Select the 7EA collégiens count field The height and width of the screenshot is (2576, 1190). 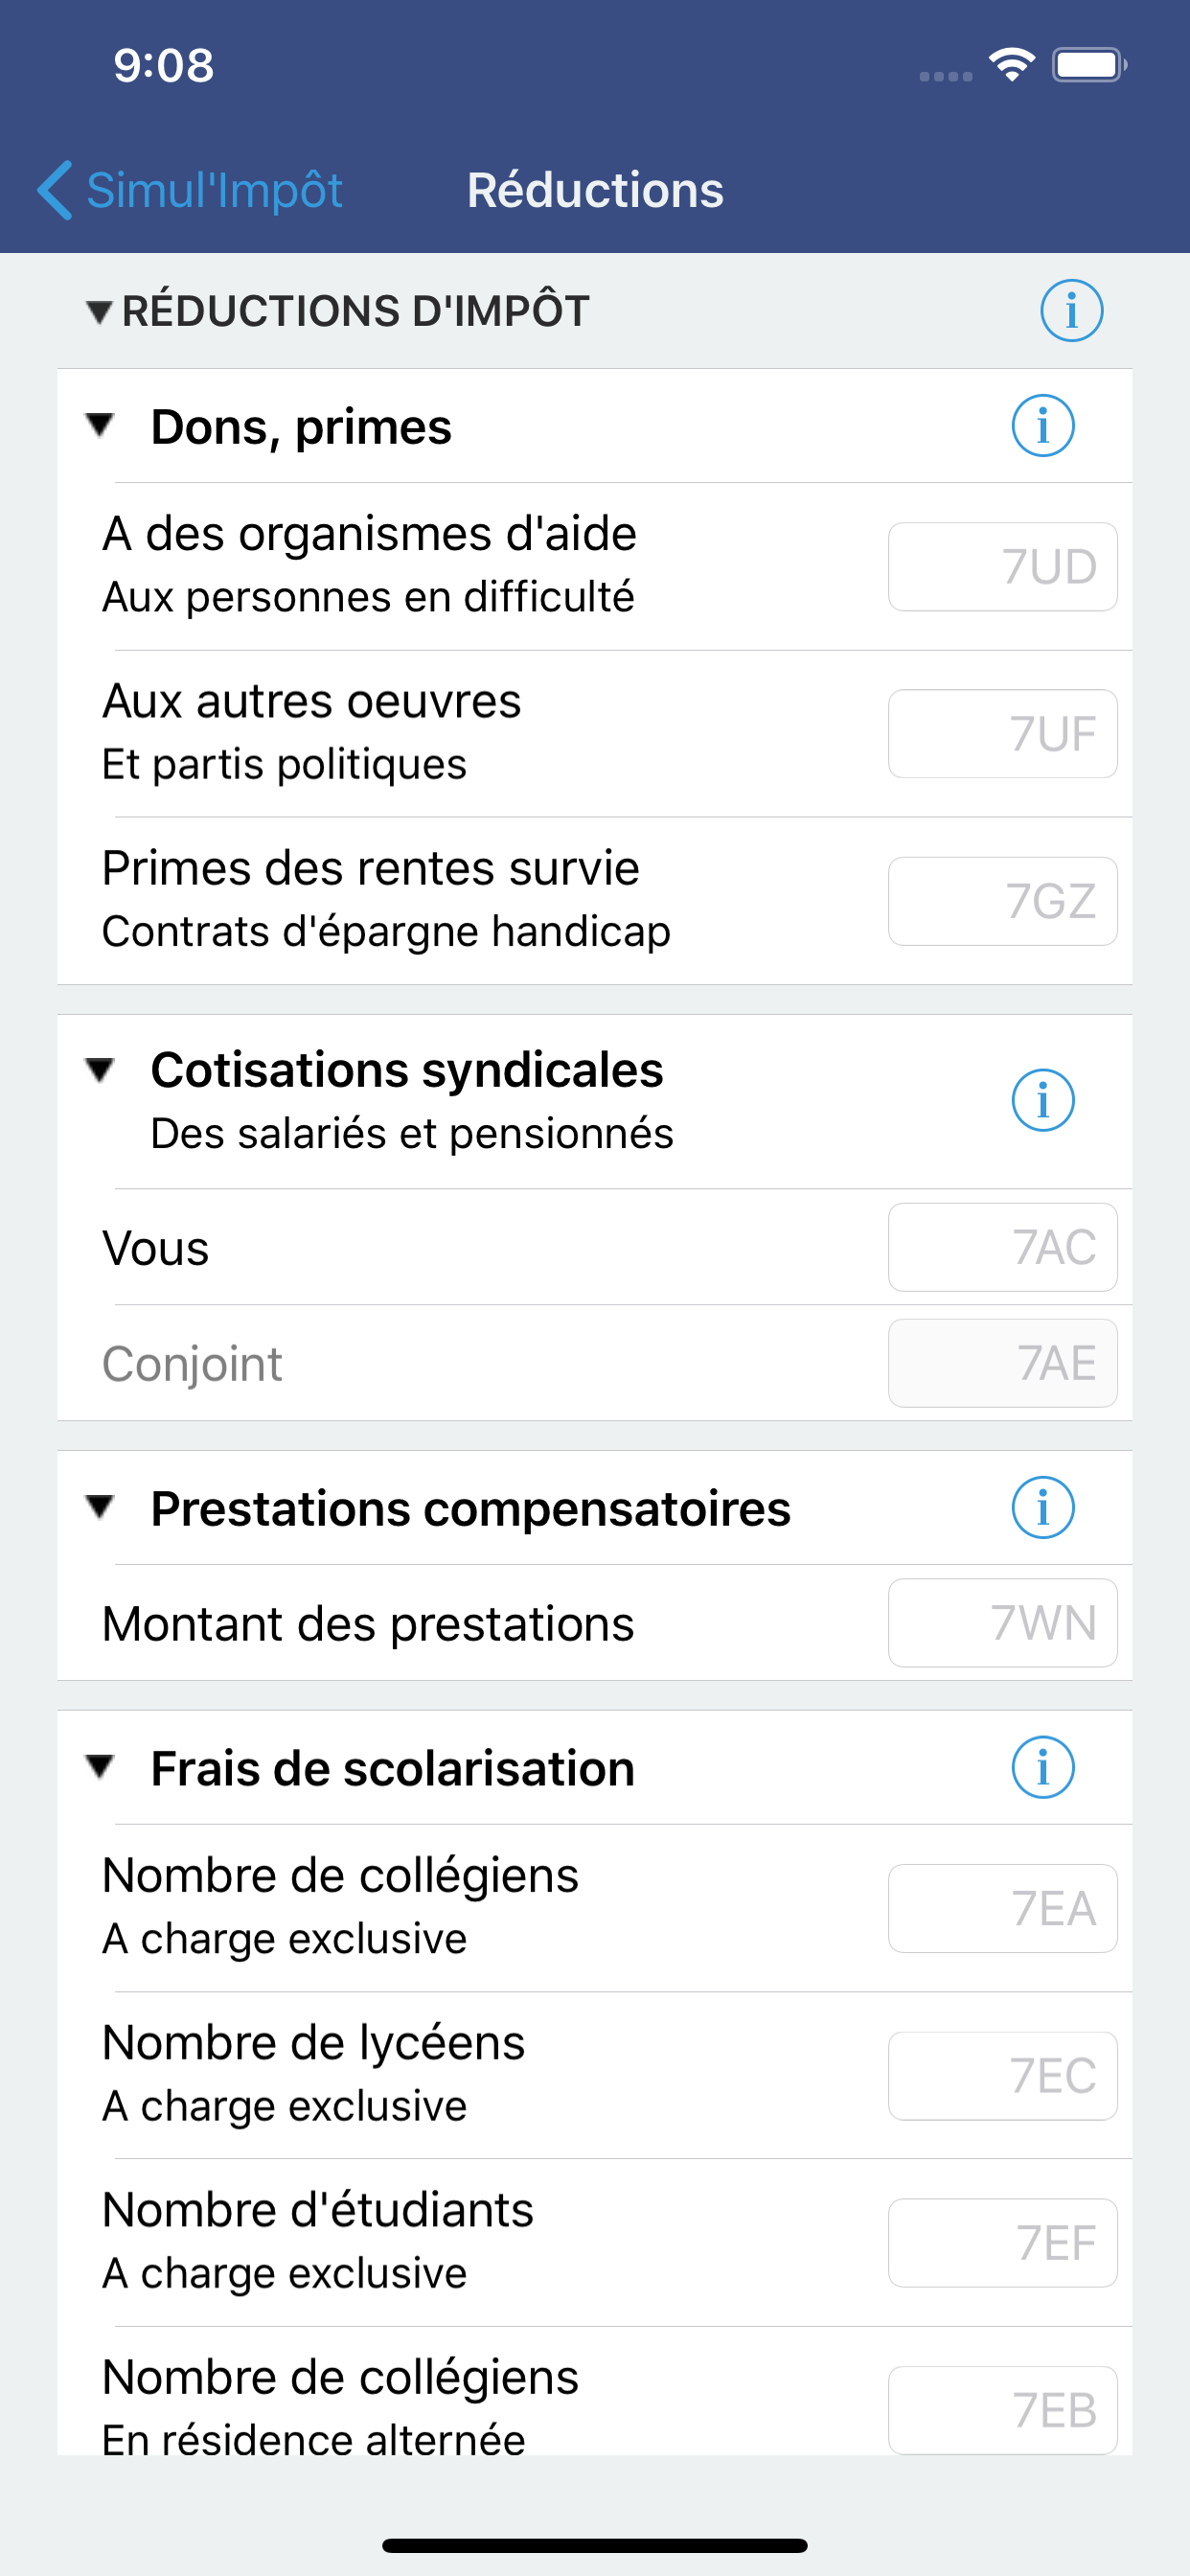coord(1002,1908)
